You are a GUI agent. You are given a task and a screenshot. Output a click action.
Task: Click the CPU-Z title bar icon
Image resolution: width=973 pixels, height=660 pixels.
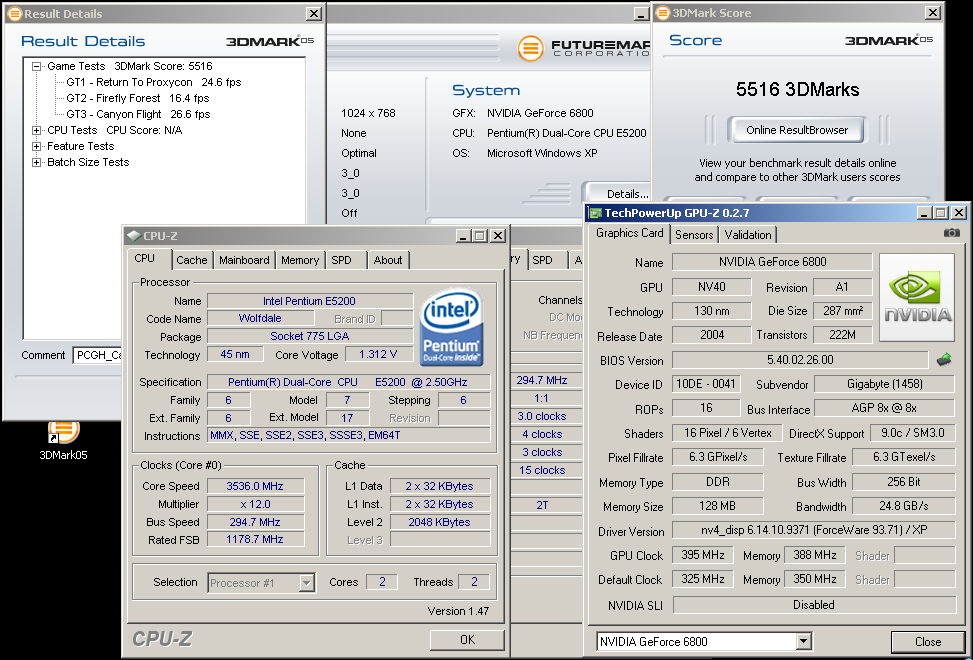pos(133,236)
